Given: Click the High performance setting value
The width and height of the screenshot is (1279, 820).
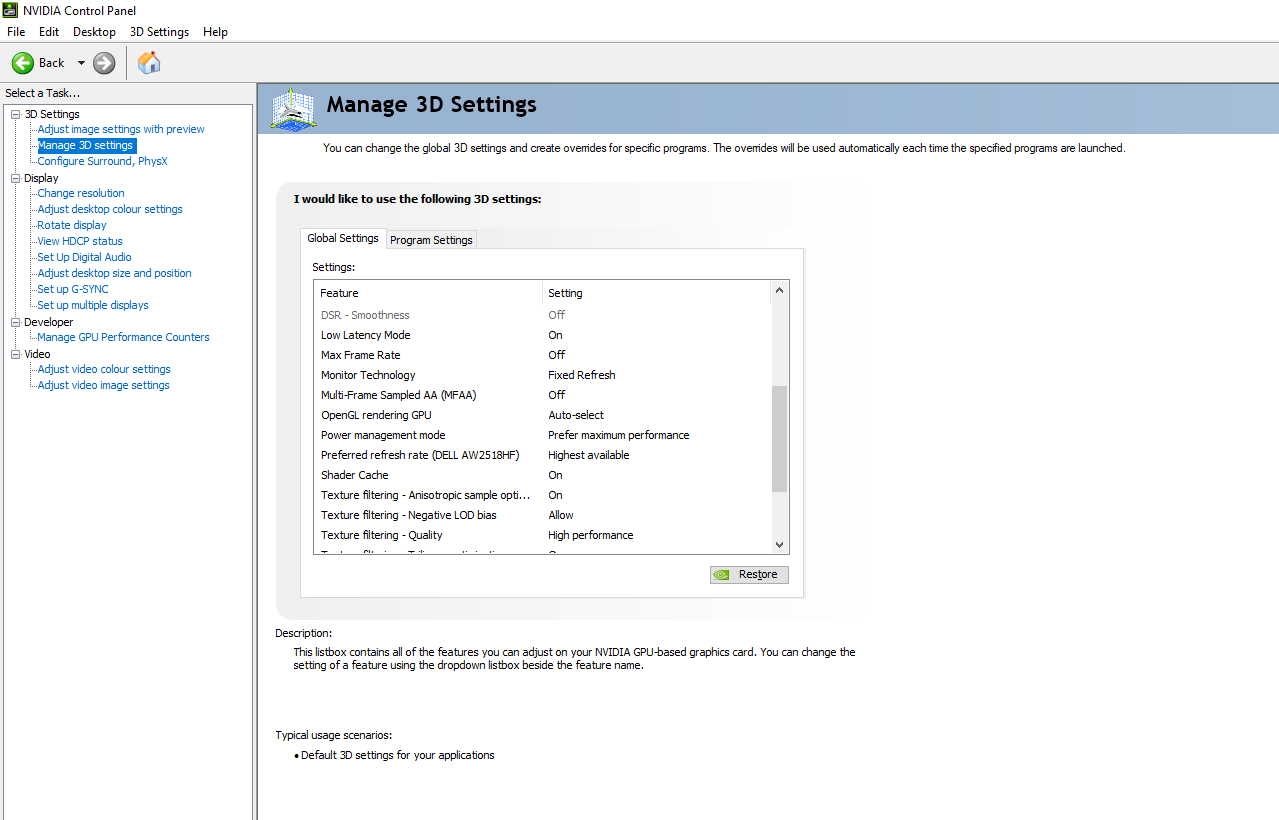Looking at the screenshot, I should [590, 535].
